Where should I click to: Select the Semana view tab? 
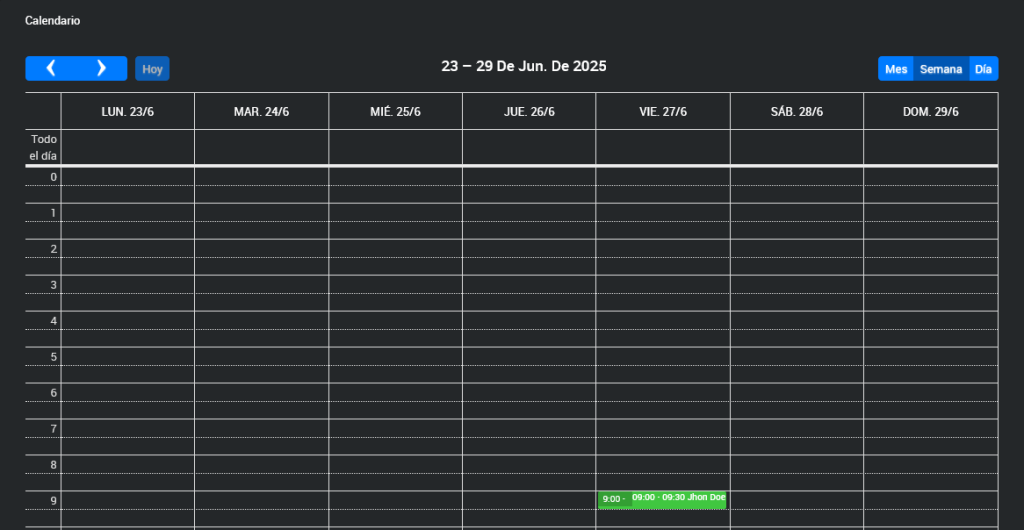(941, 69)
